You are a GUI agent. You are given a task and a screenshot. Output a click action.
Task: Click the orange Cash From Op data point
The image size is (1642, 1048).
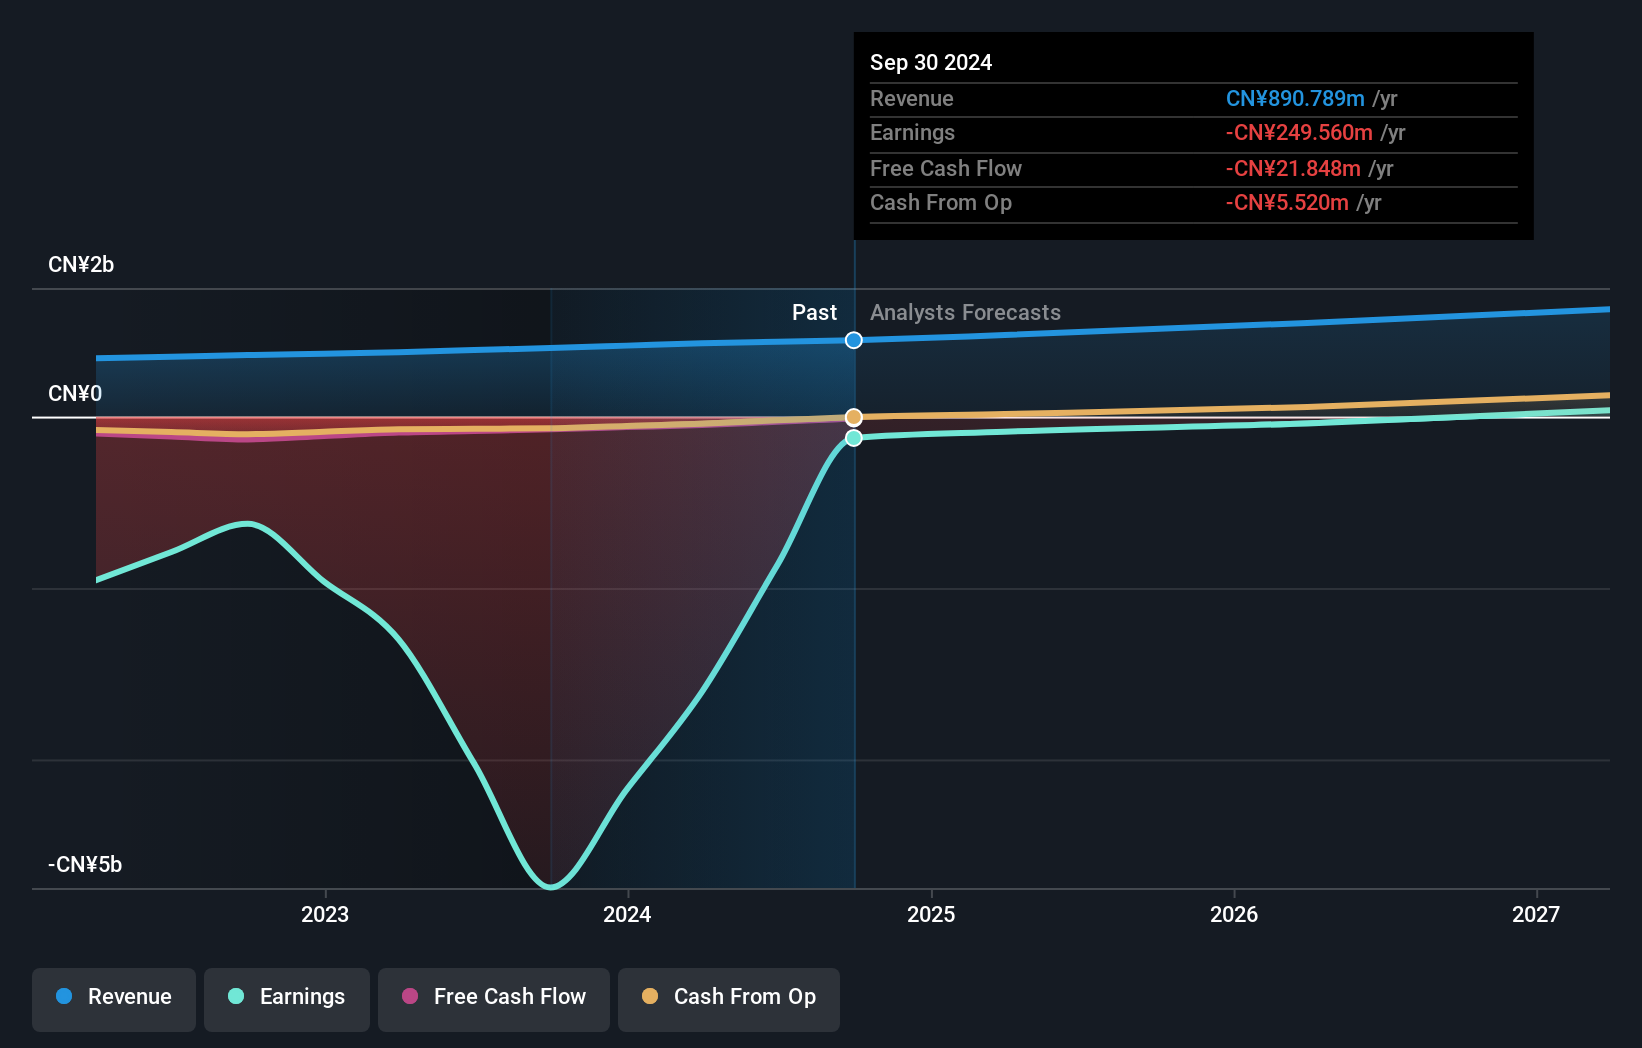tap(853, 417)
